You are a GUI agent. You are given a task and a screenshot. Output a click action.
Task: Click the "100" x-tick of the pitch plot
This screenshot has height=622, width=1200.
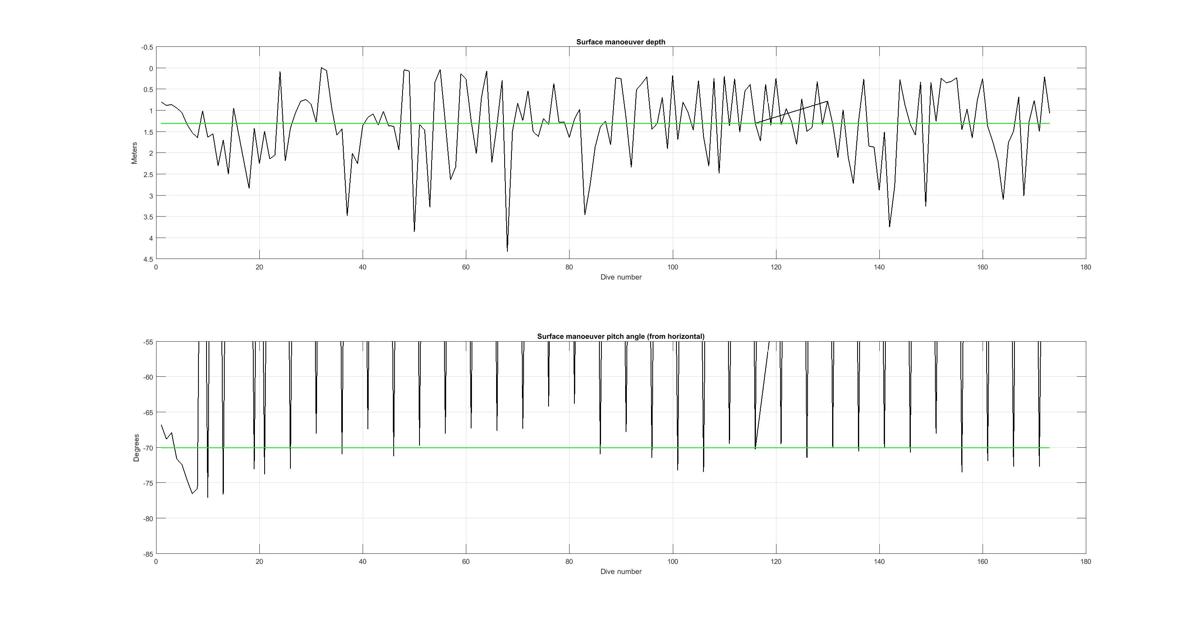click(x=673, y=561)
